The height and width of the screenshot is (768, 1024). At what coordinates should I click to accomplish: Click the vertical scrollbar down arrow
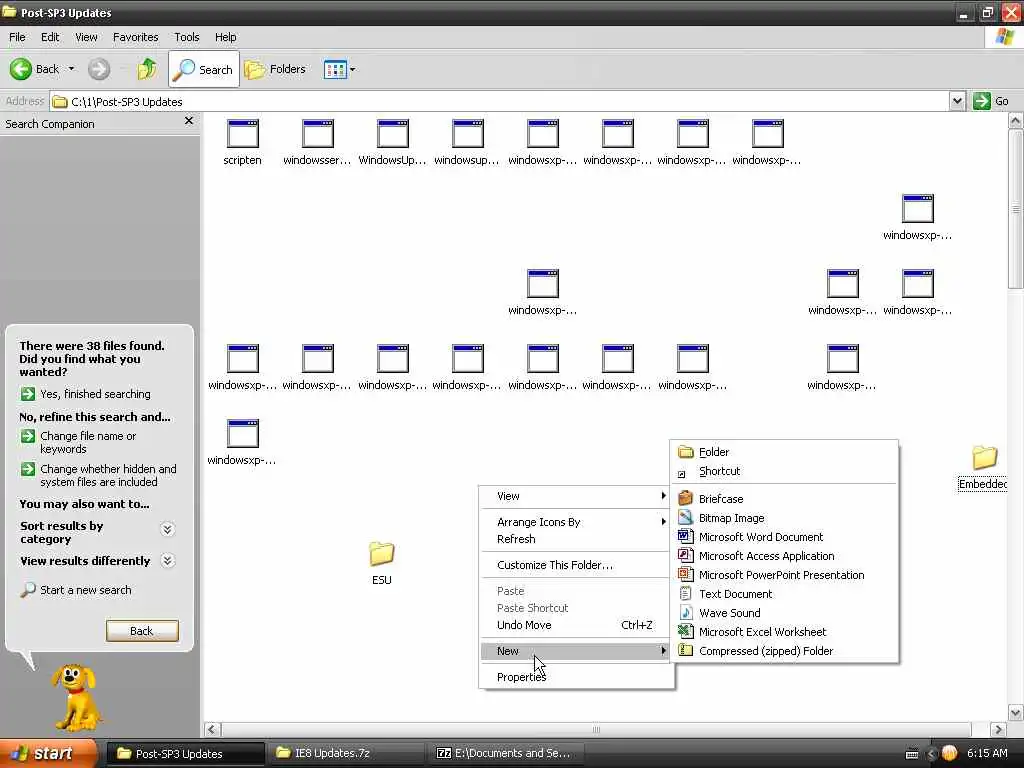coord(1016,712)
